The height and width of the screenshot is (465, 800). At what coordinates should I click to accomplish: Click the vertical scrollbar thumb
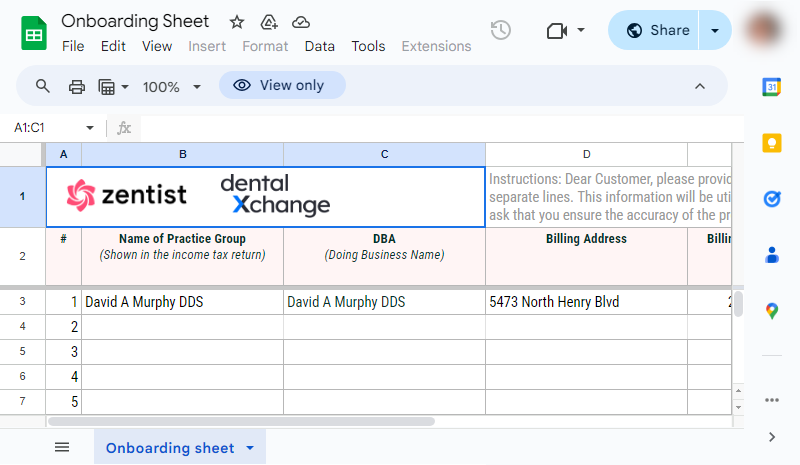[x=738, y=304]
